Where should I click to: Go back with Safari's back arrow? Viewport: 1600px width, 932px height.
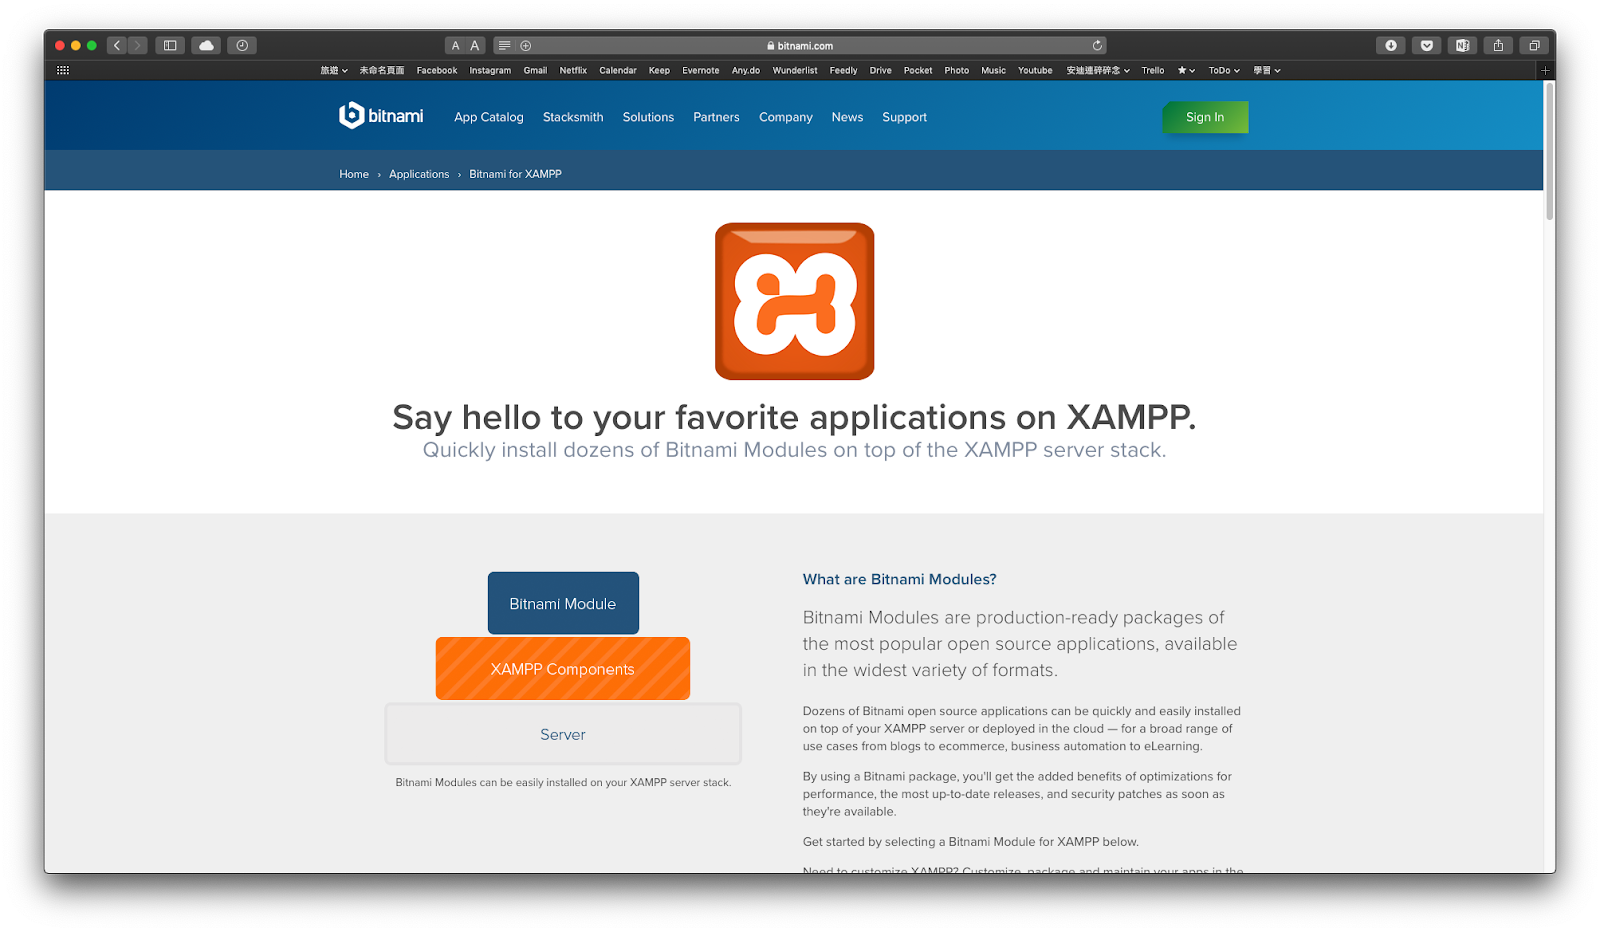coord(117,45)
